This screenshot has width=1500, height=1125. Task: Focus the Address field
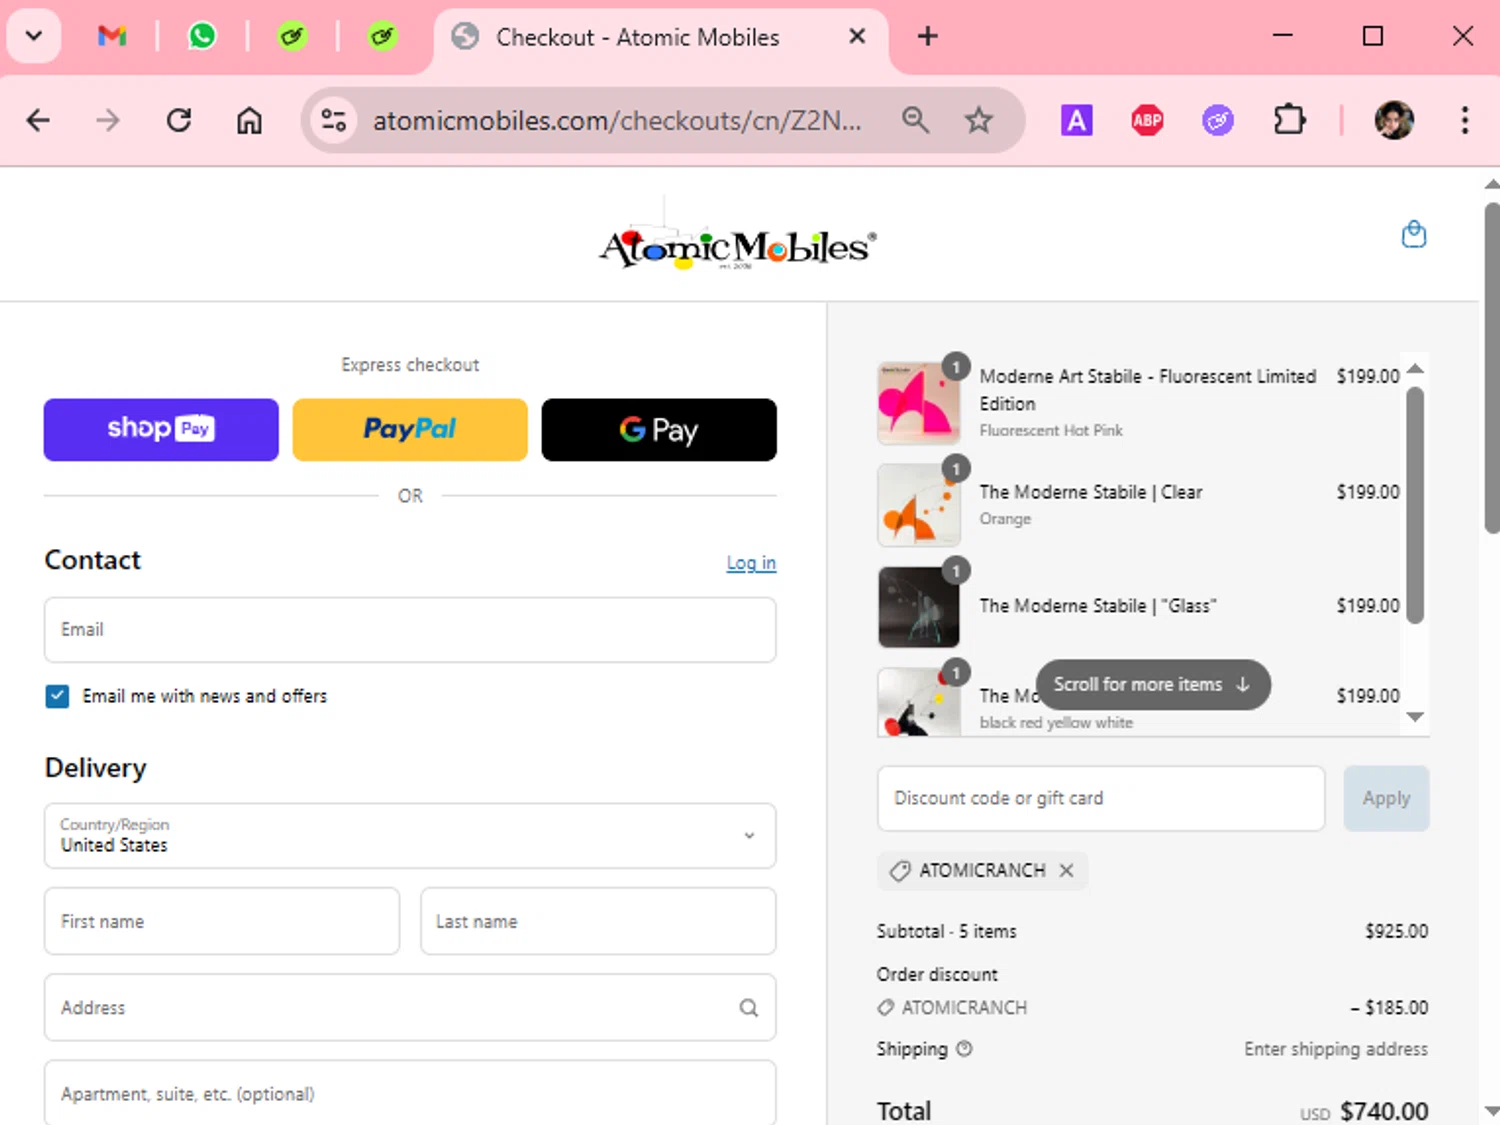(410, 1007)
